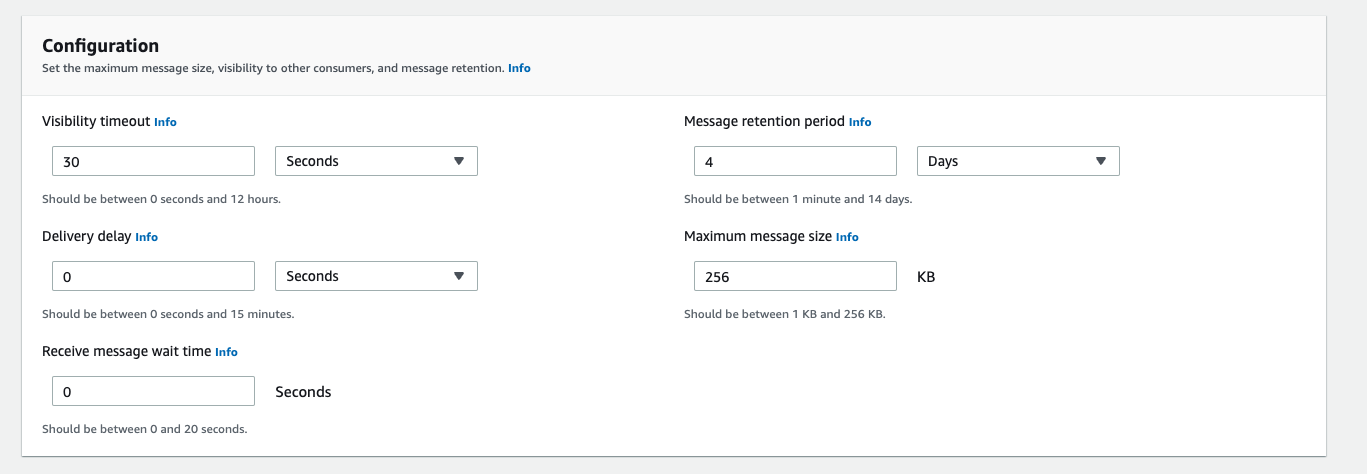The width and height of the screenshot is (1367, 474).
Task: Open Info link next to Message retention period
Action: 860,122
